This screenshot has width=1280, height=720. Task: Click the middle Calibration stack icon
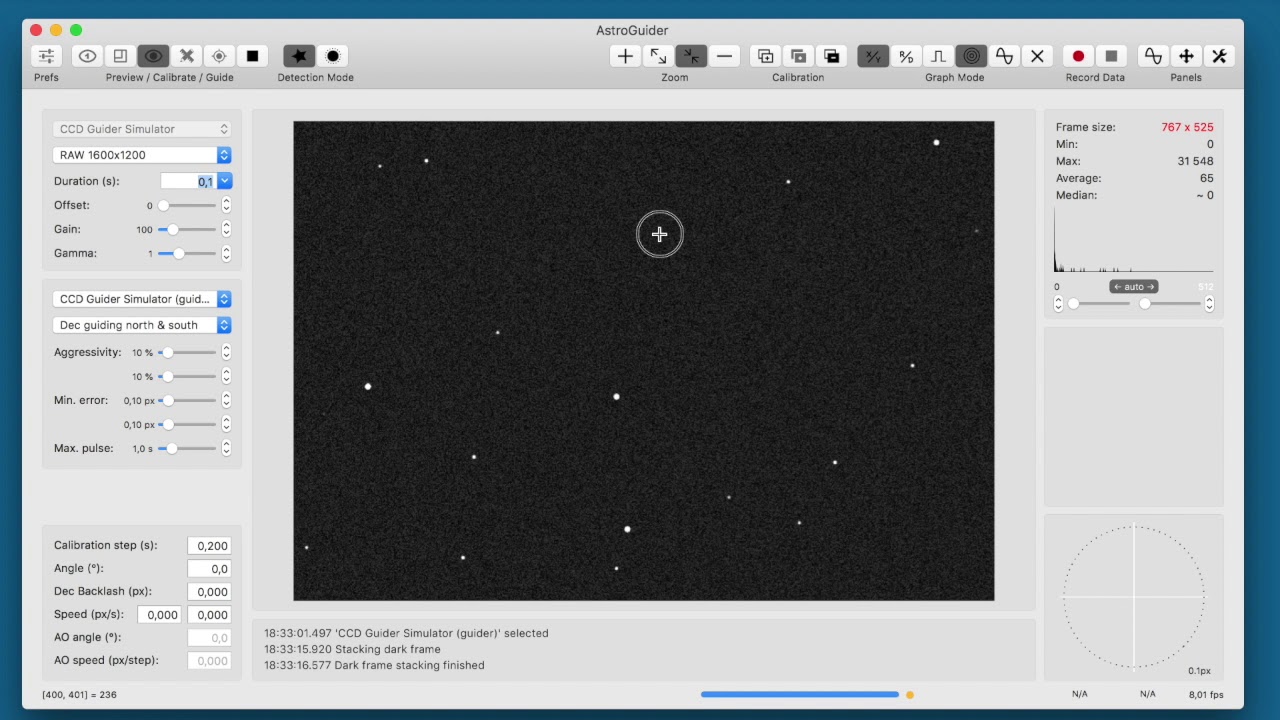tap(798, 56)
